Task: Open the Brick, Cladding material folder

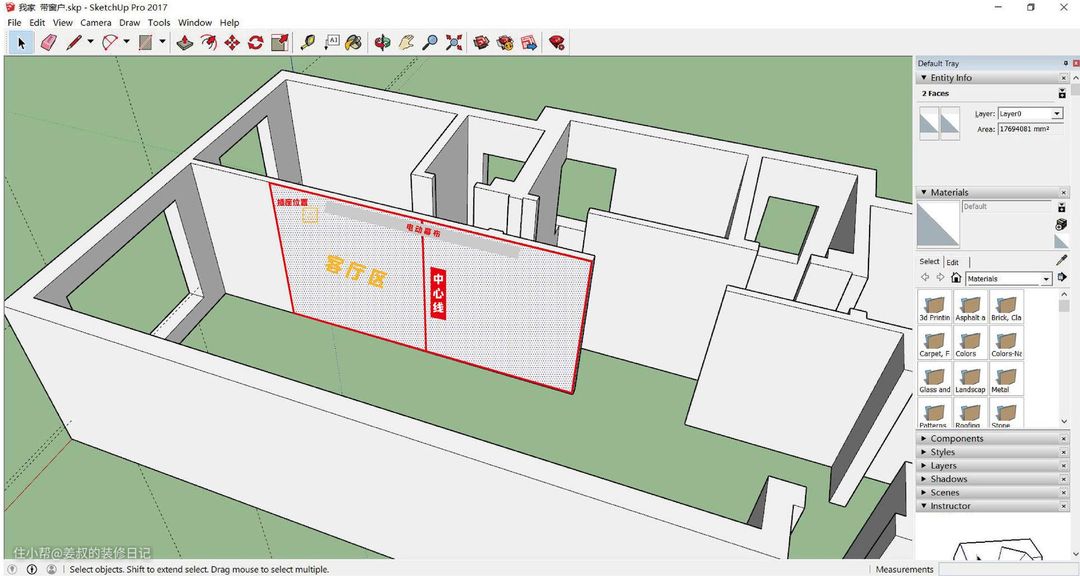Action: [1006, 306]
